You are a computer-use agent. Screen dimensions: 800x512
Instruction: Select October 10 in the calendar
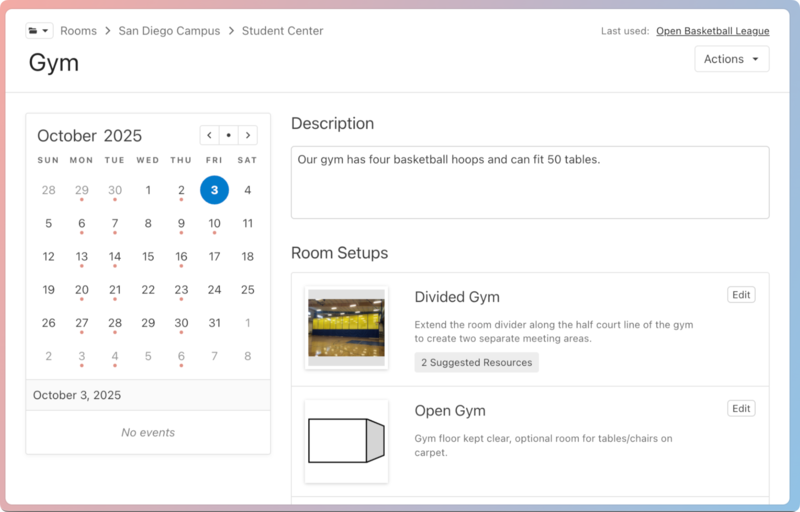214,223
